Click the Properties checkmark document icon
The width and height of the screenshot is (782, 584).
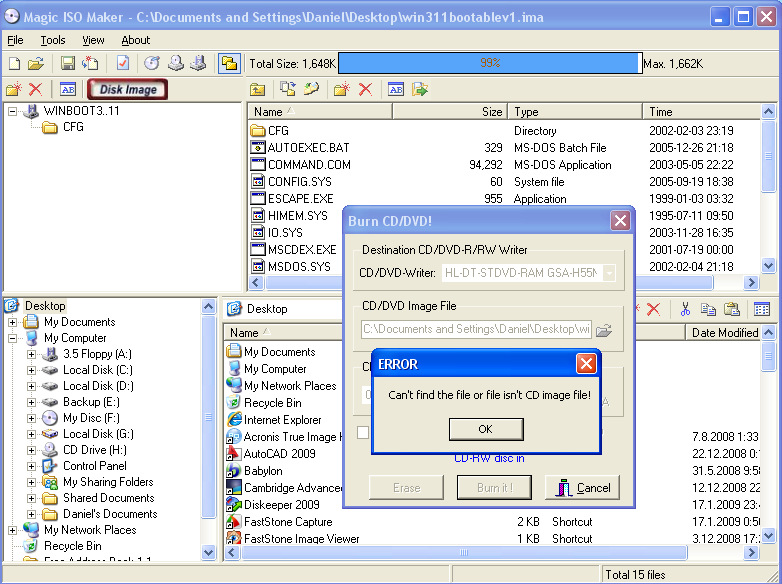(123, 64)
